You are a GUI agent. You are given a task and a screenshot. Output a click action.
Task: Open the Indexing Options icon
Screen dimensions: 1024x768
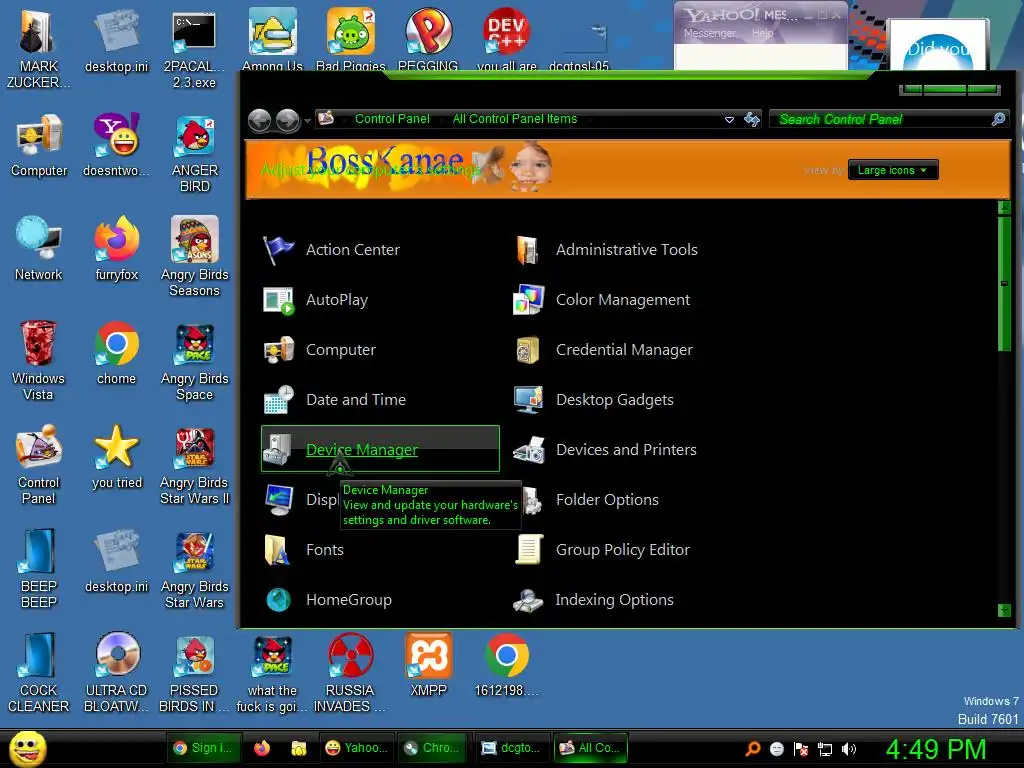(528, 600)
